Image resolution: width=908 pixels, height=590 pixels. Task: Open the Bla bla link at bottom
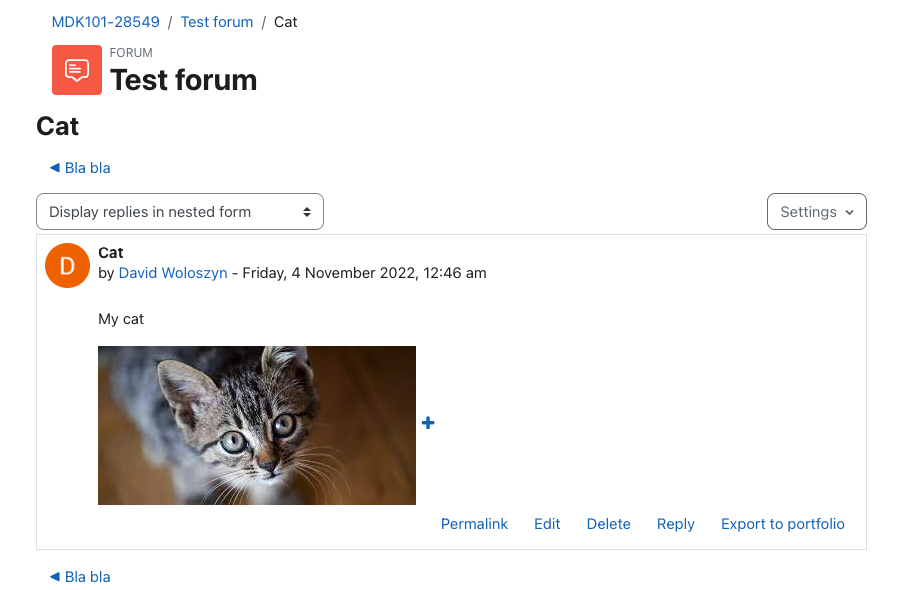coord(87,577)
